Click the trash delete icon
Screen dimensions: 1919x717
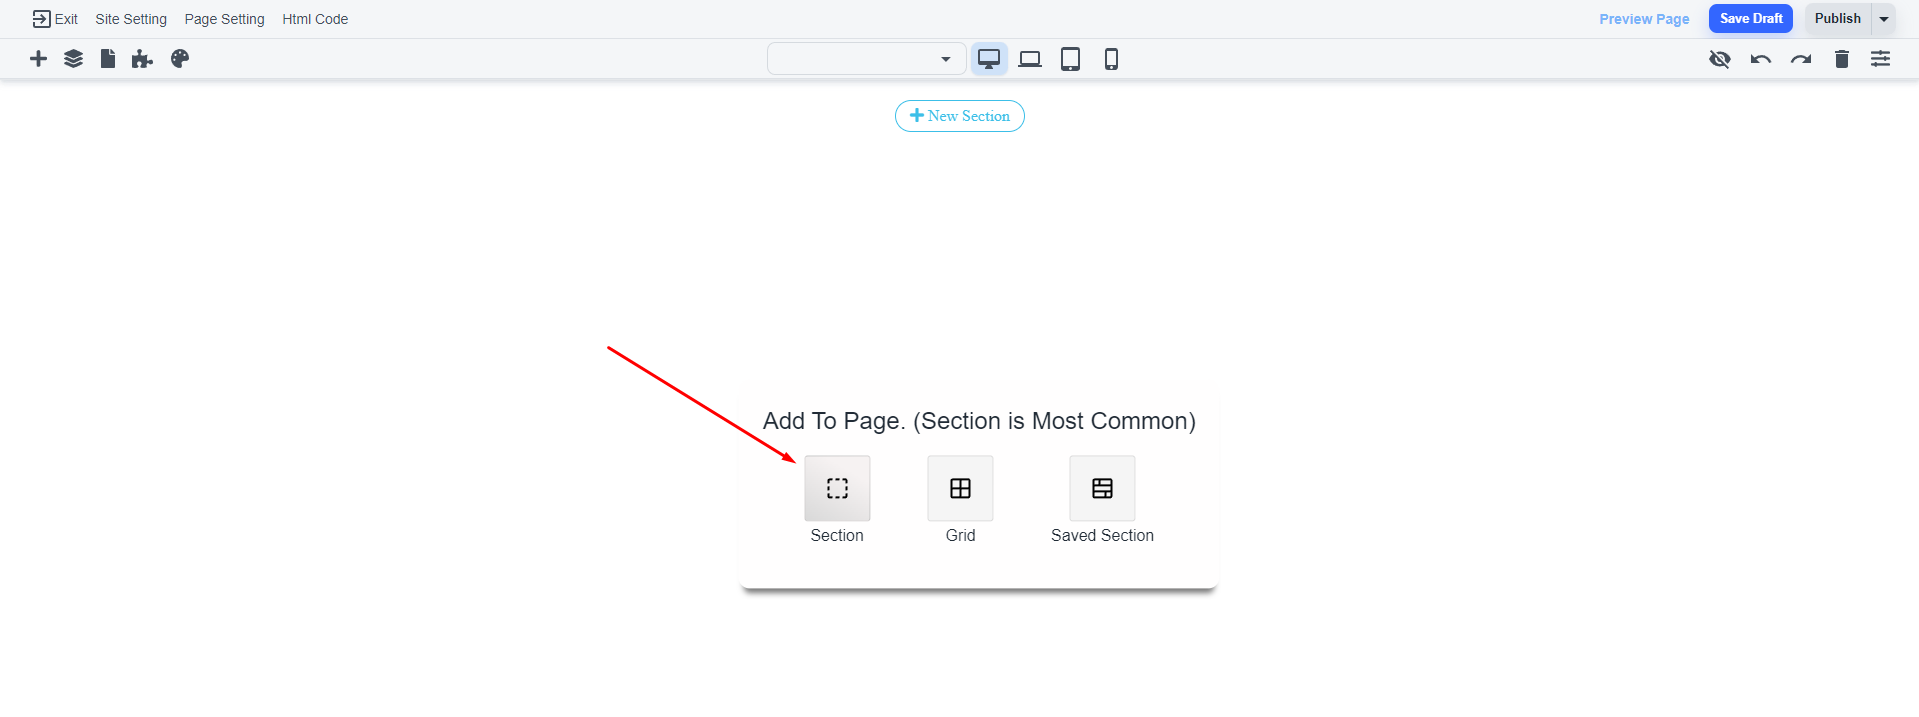1841,59
